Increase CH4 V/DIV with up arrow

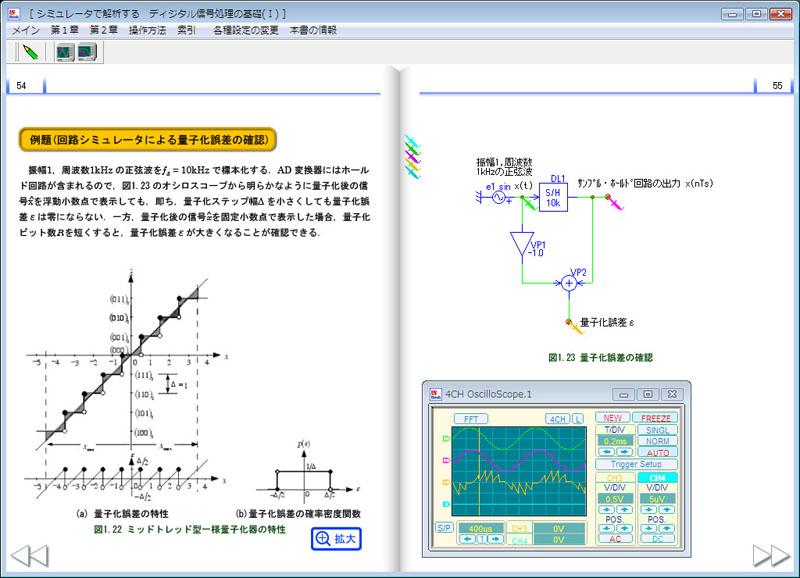[x=666, y=509]
